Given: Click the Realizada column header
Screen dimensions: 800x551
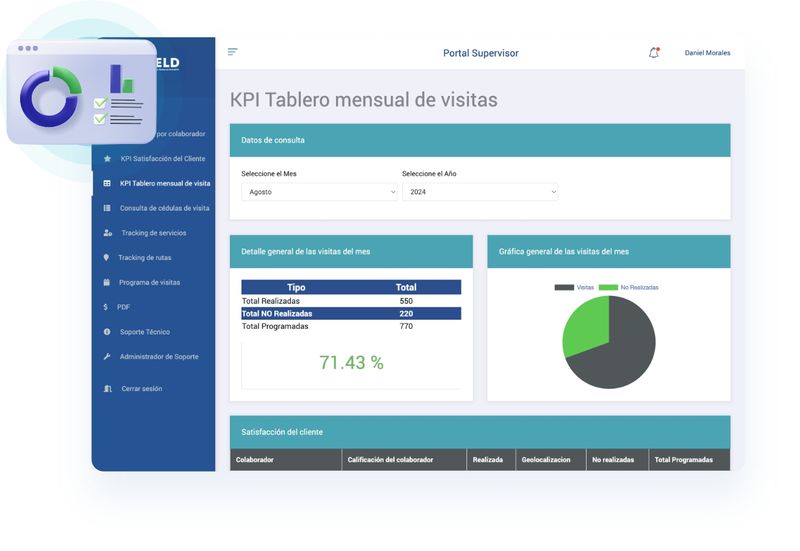Looking at the screenshot, I should [x=491, y=460].
